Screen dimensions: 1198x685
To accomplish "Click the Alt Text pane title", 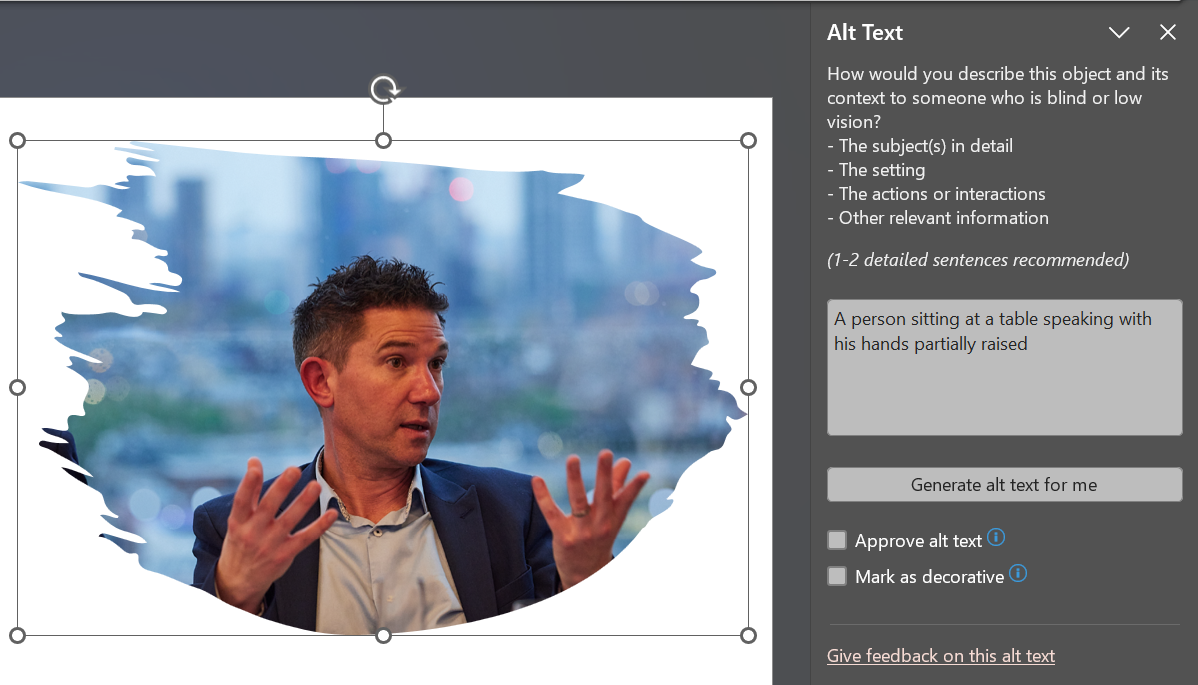I will point(865,32).
